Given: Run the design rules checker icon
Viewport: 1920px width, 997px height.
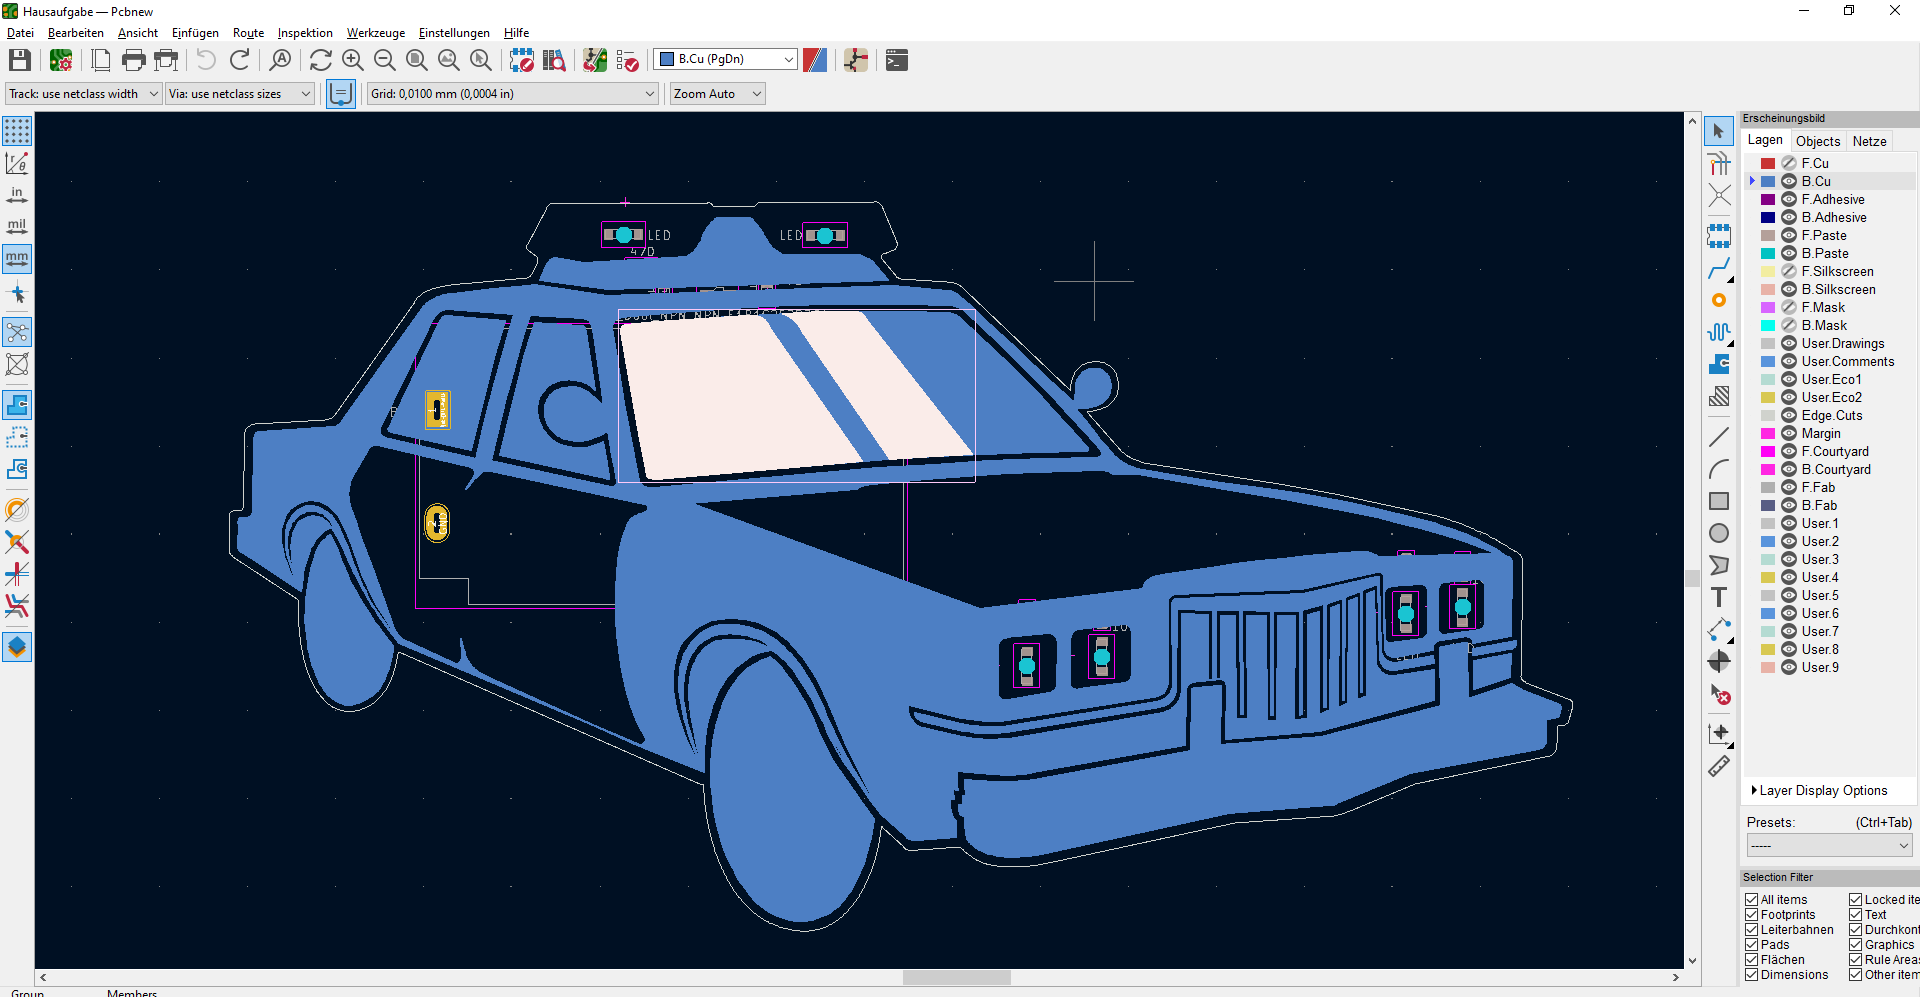Looking at the screenshot, I should coord(627,60).
